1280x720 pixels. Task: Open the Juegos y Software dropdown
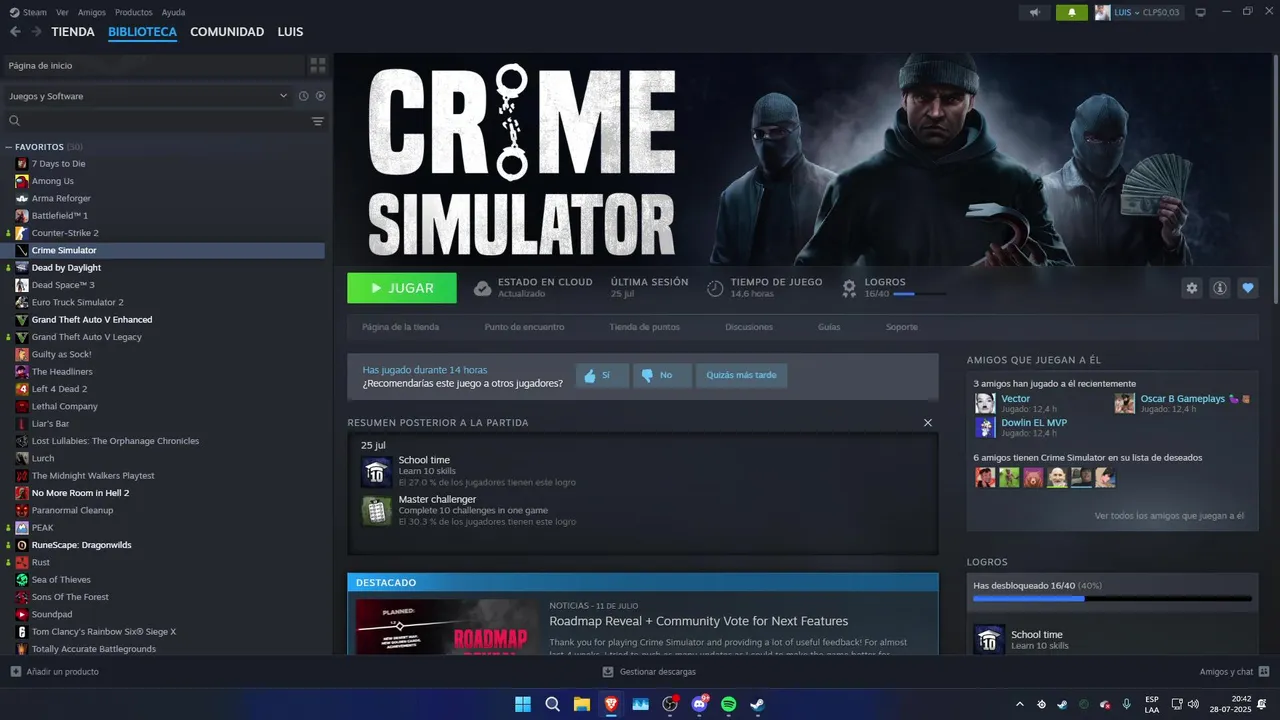pyautogui.click(x=147, y=96)
